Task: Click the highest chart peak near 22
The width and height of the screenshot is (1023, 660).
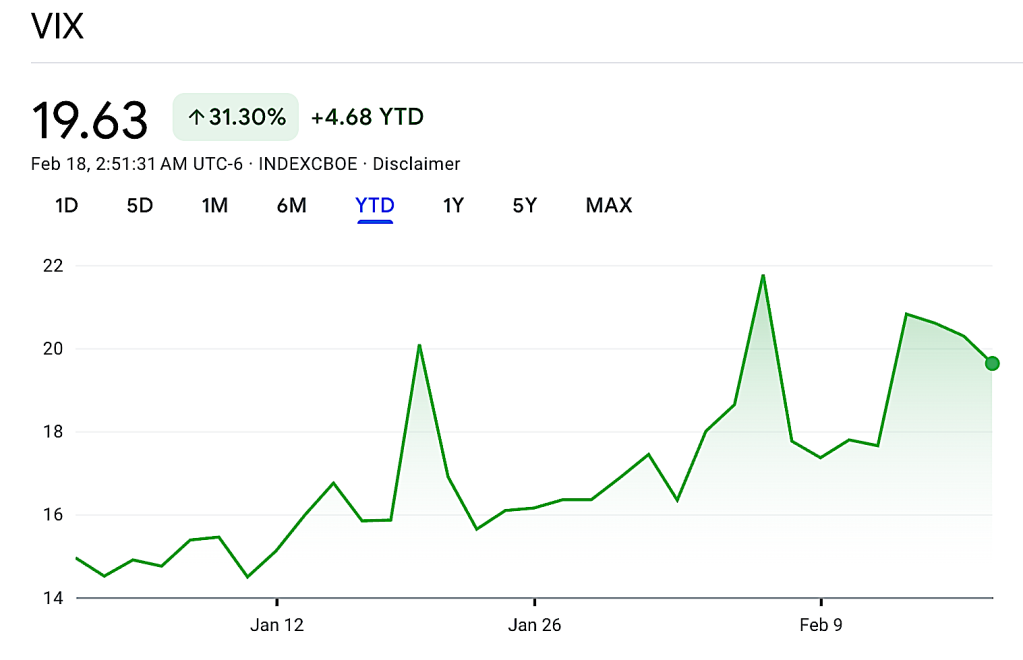Action: point(763,275)
